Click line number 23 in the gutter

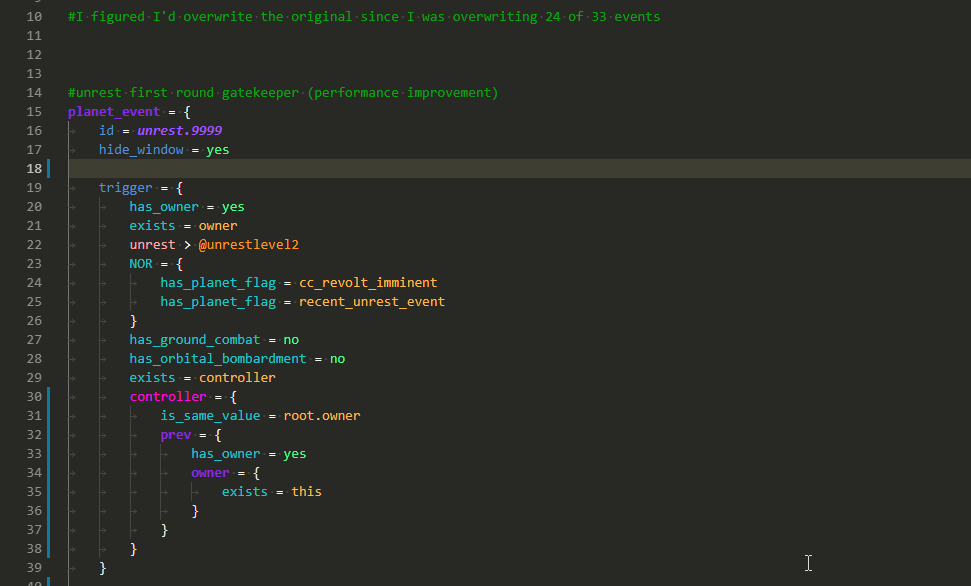click(34, 264)
